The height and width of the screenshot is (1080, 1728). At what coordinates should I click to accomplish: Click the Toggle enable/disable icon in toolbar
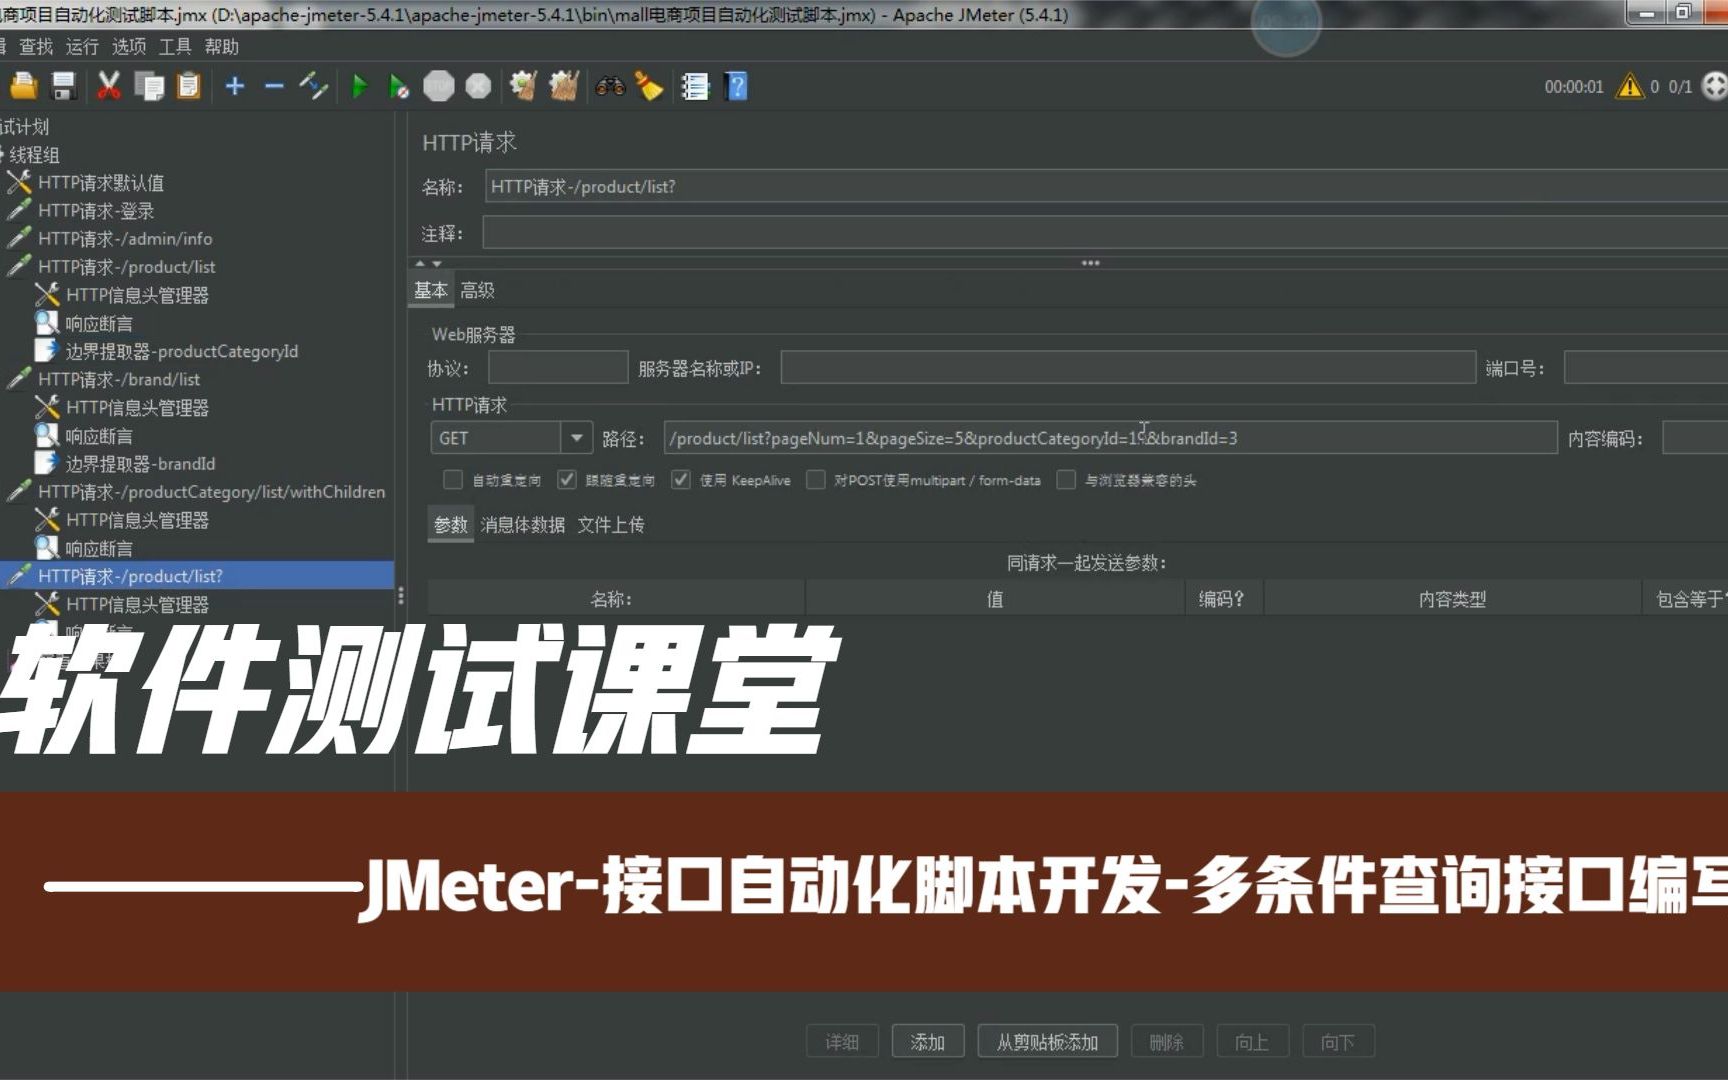[x=314, y=87]
